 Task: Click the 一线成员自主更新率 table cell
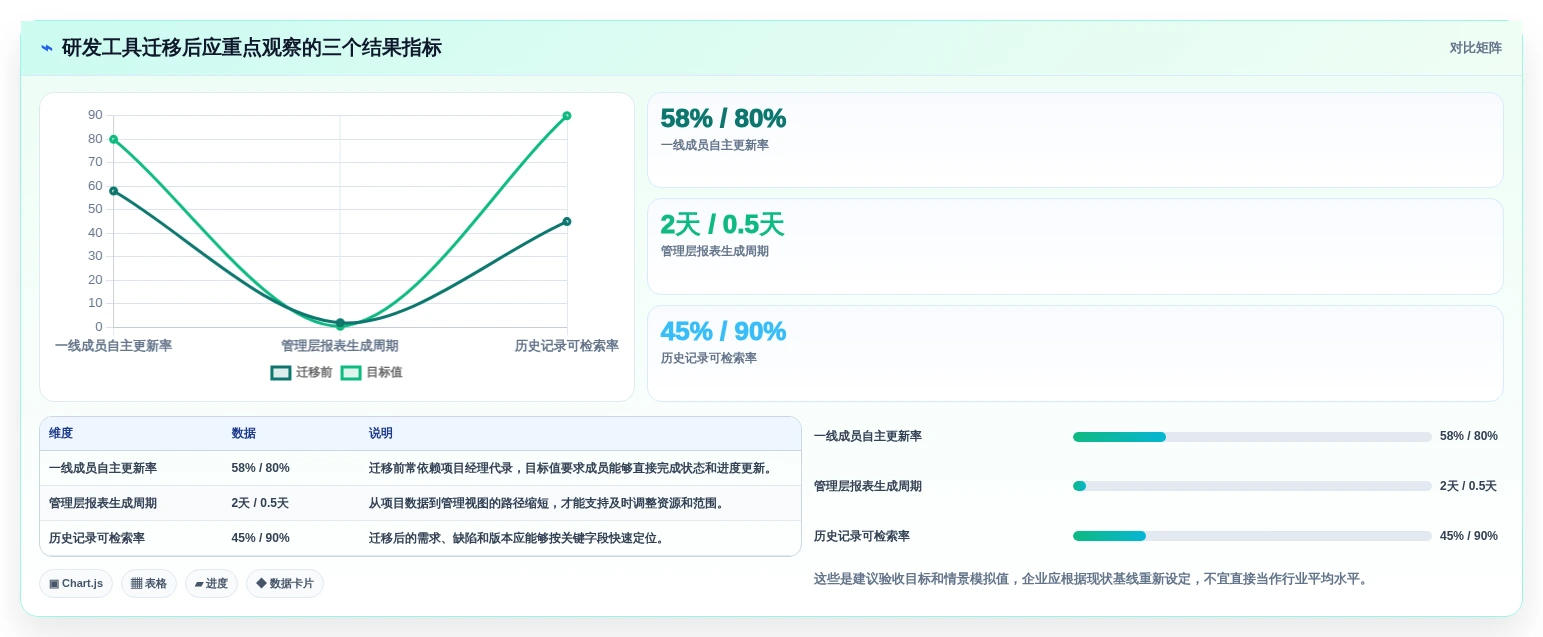click(103, 468)
